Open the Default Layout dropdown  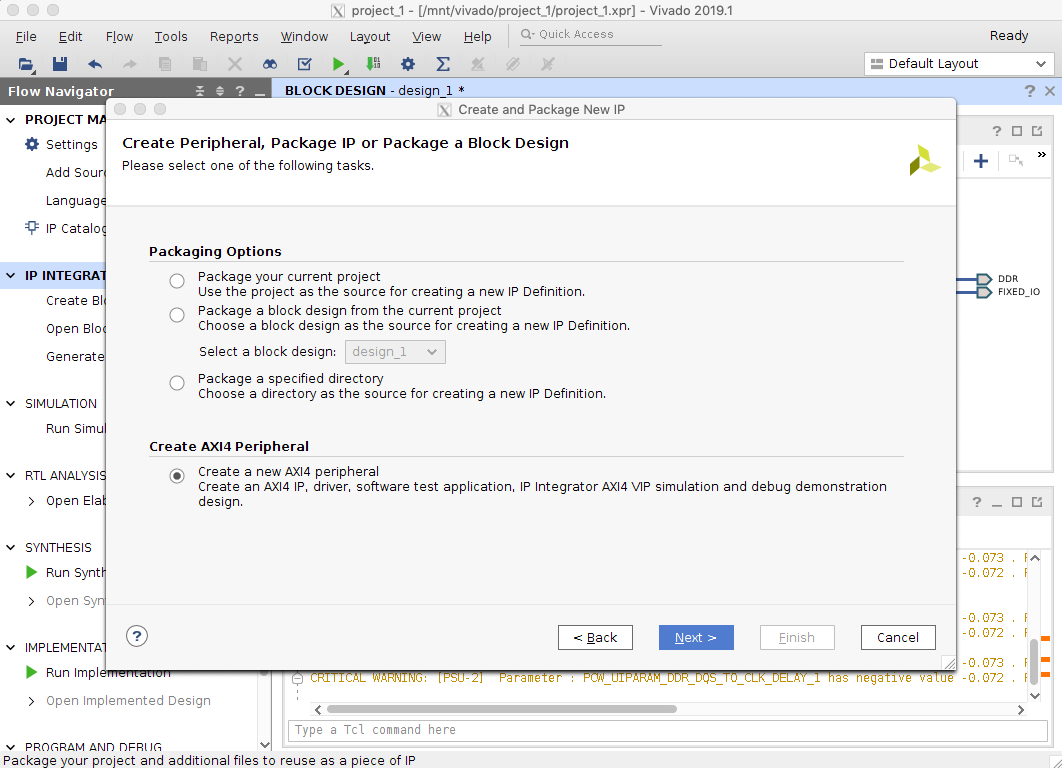(959, 64)
